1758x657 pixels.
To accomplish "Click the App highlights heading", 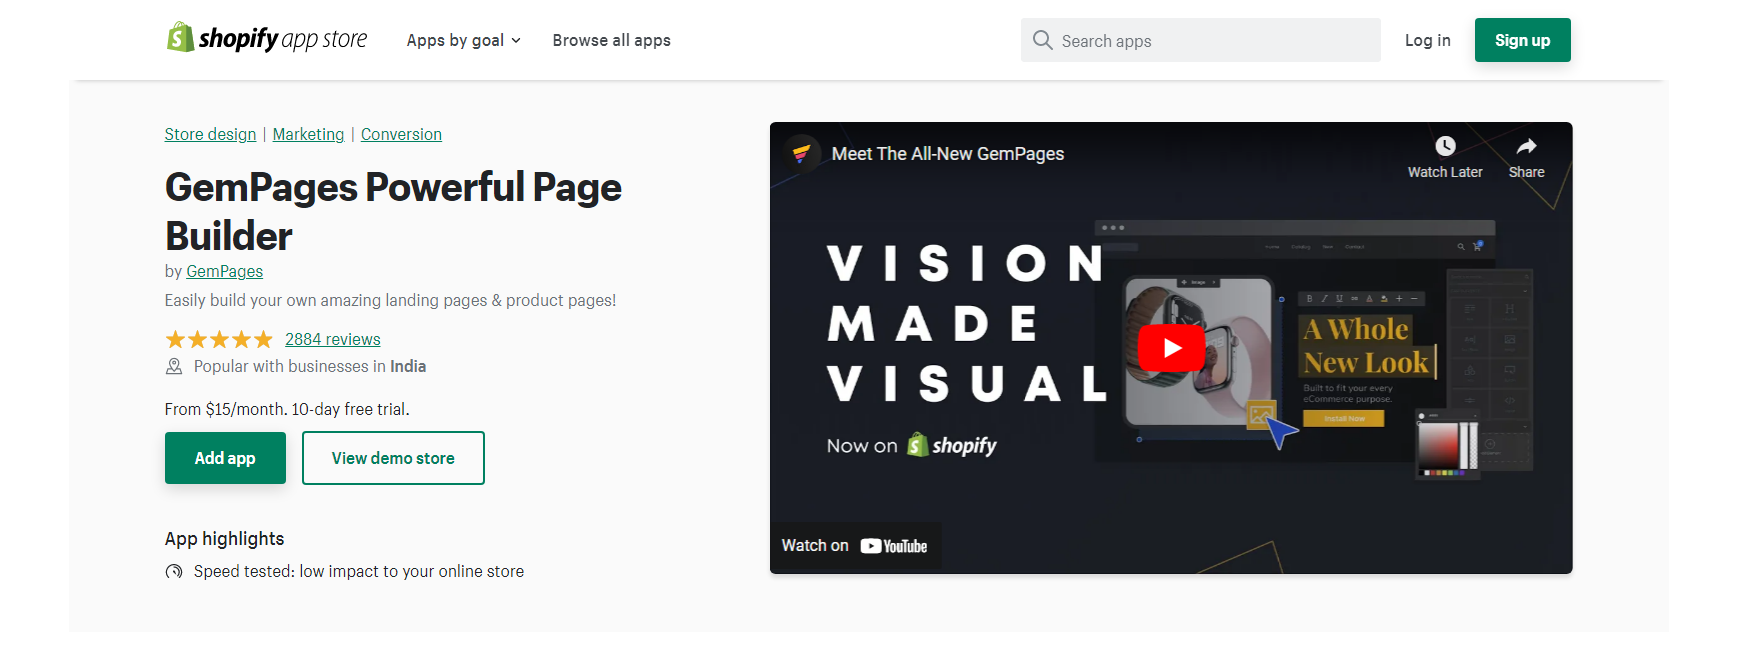I will (x=225, y=539).
